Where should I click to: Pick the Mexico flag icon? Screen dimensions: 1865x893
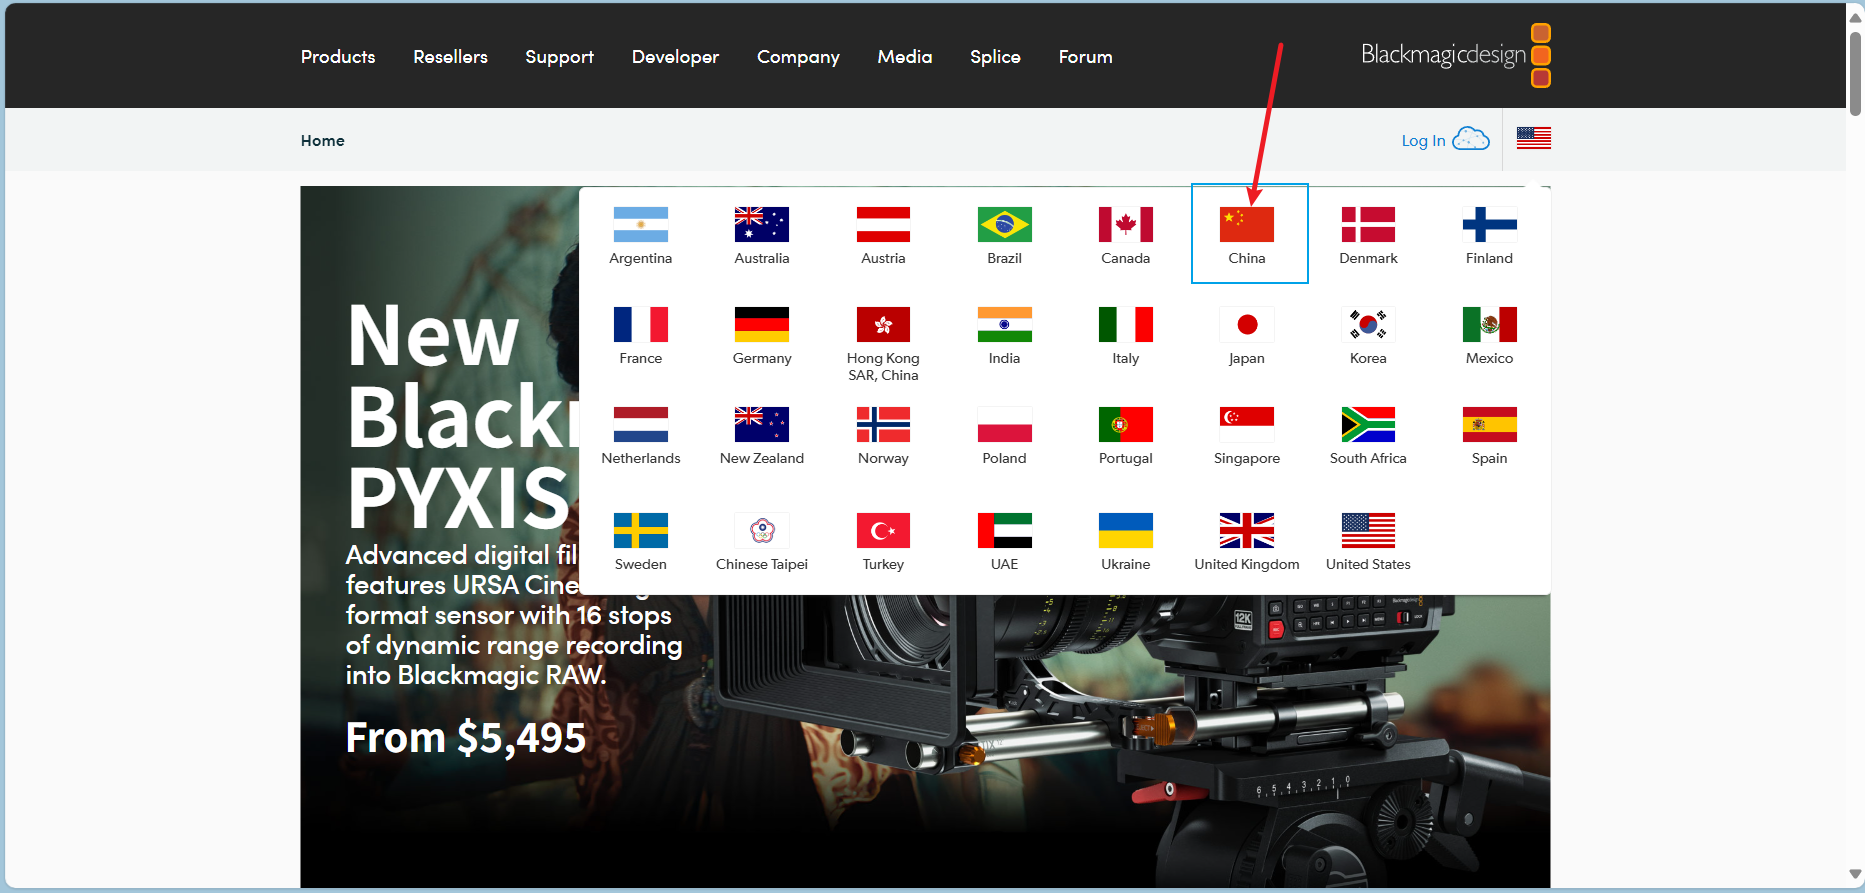point(1489,324)
